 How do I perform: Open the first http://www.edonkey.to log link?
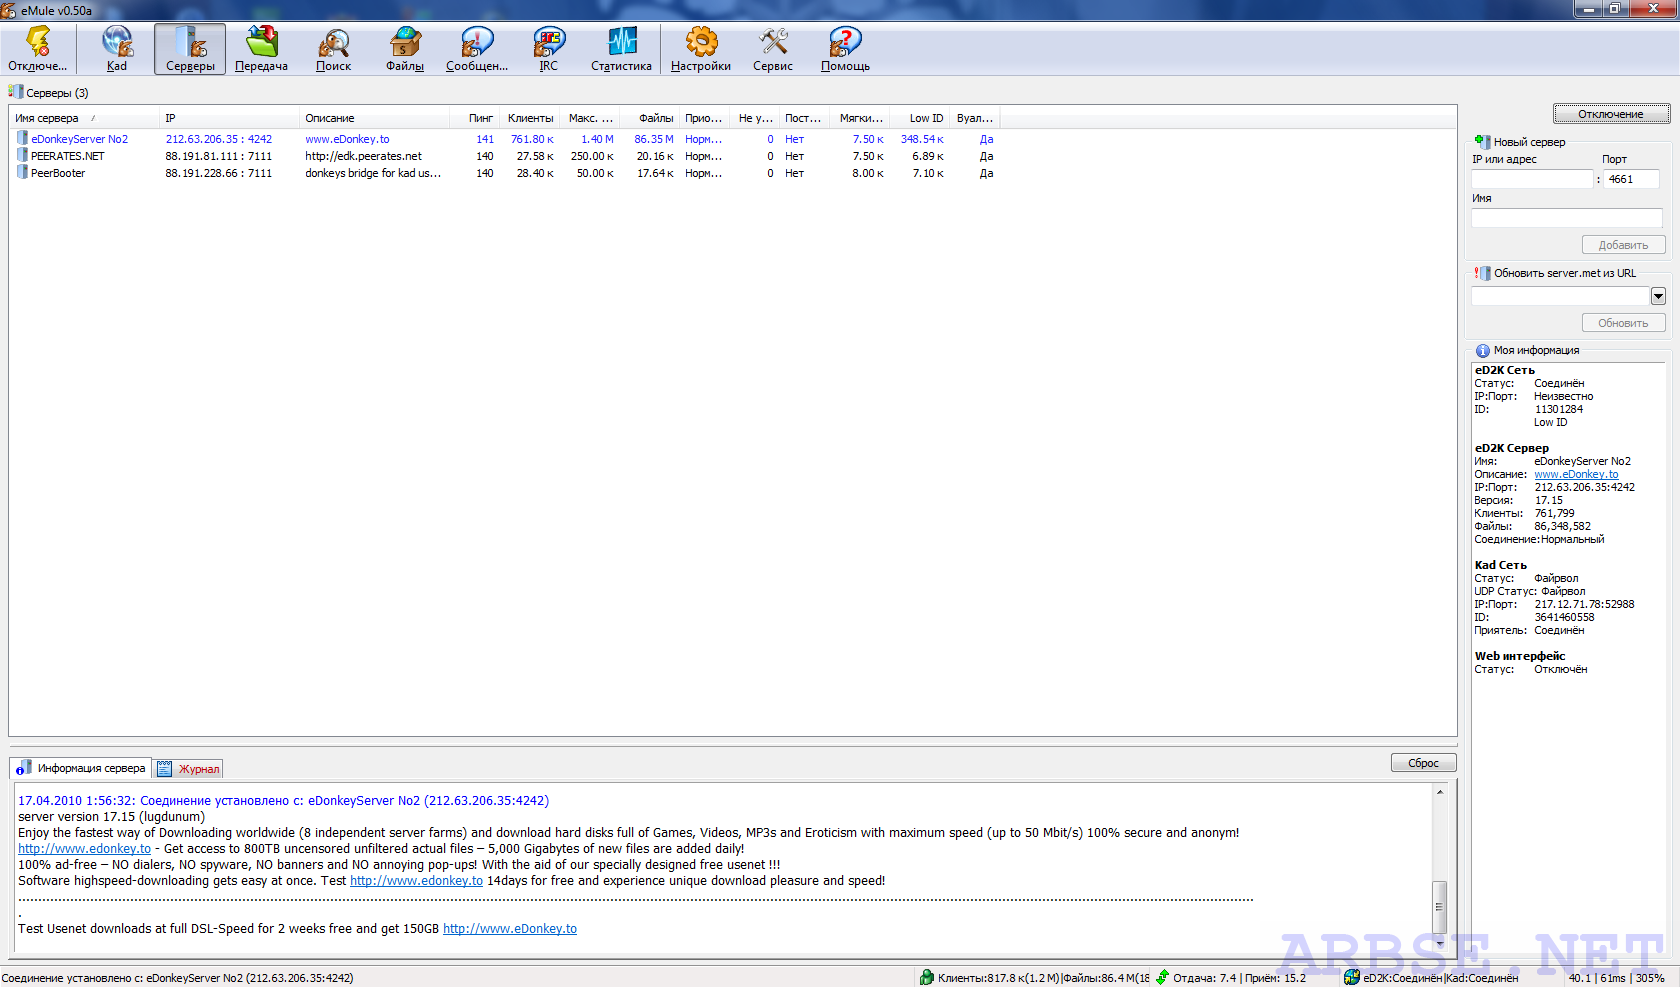pos(84,849)
